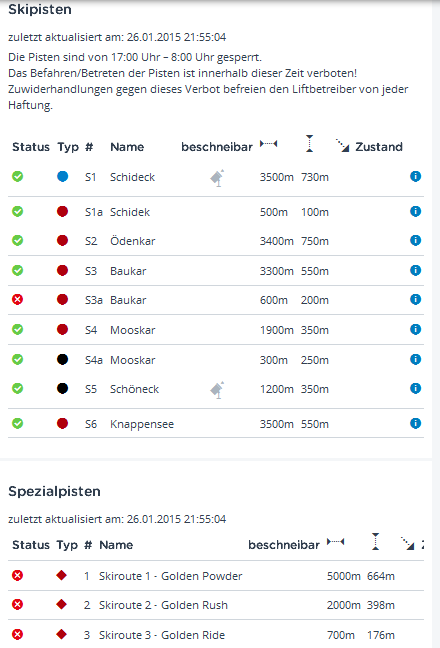Select beschneibar header in Spezialpisten table
Image resolution: width=440 pixels, height=648 pixels.
pos(284,545)
